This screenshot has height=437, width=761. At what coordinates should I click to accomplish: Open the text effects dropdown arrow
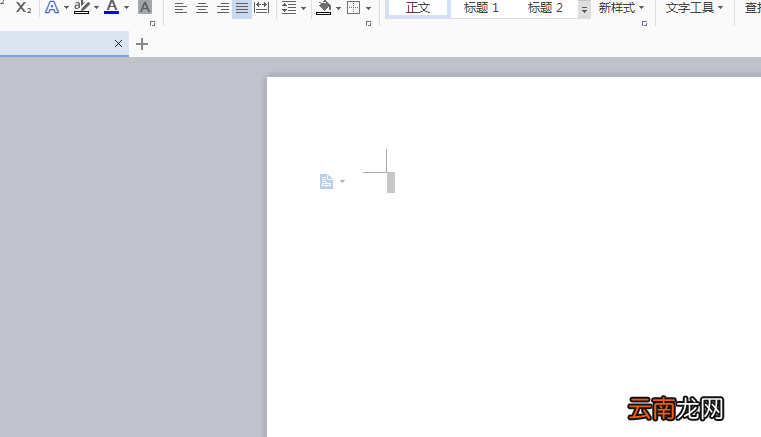pyautogui.click(x=66, y=8)
